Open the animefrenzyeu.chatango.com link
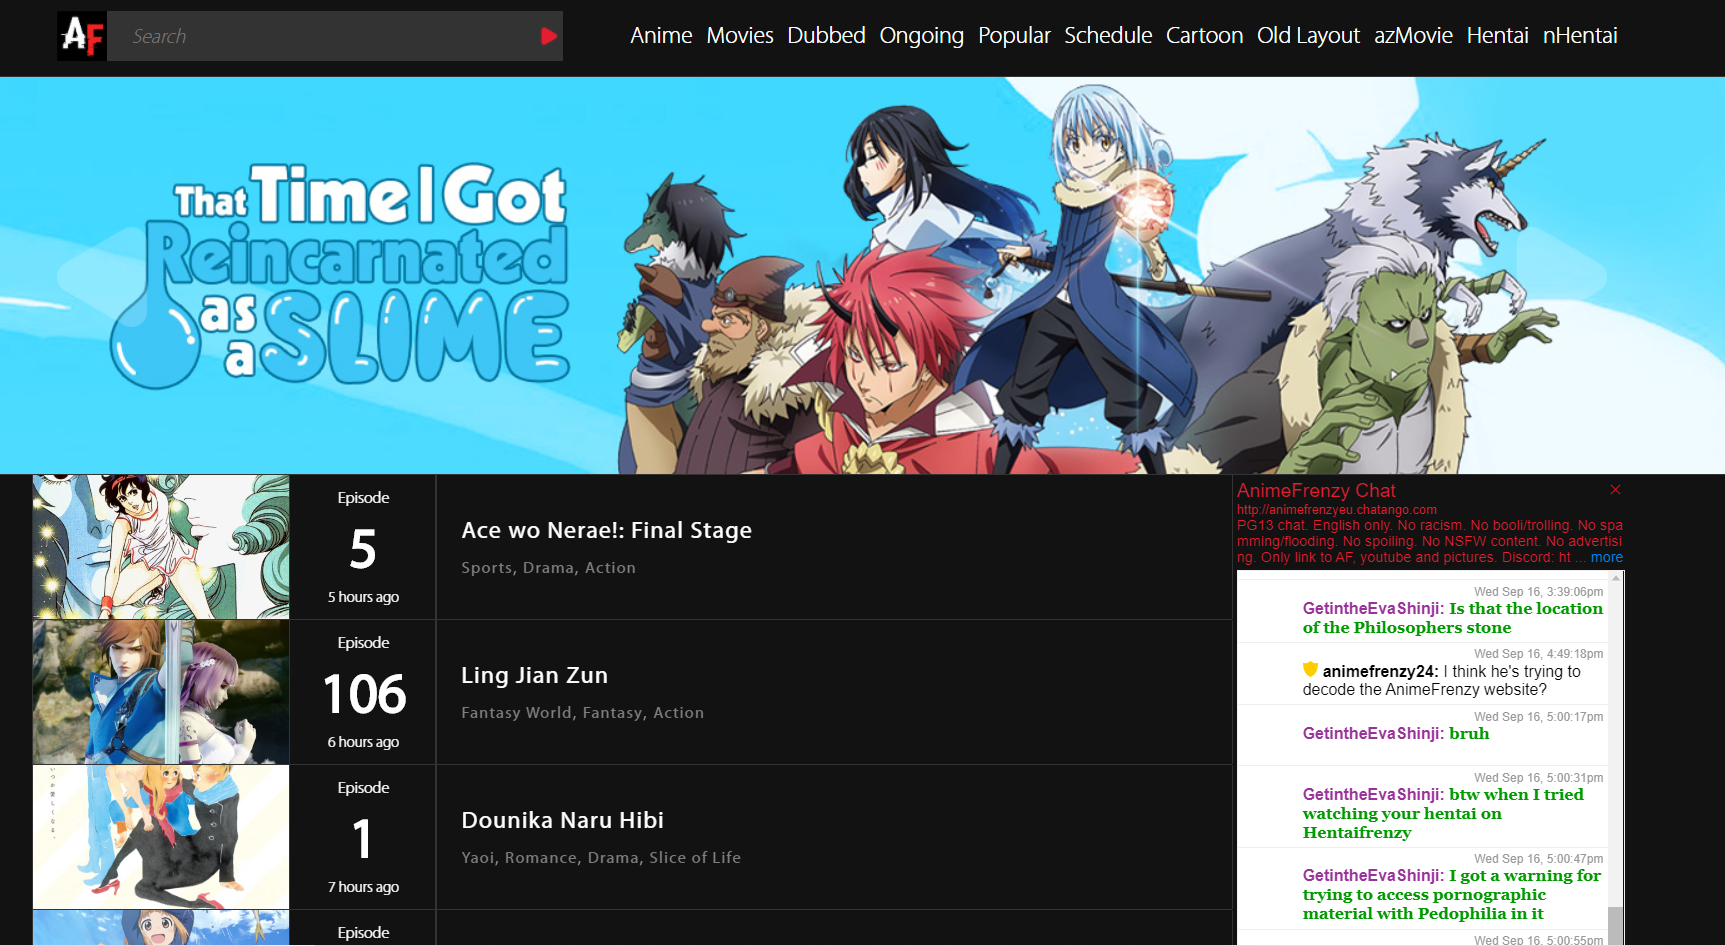 pyautogui.click(x=1336, y=510)
